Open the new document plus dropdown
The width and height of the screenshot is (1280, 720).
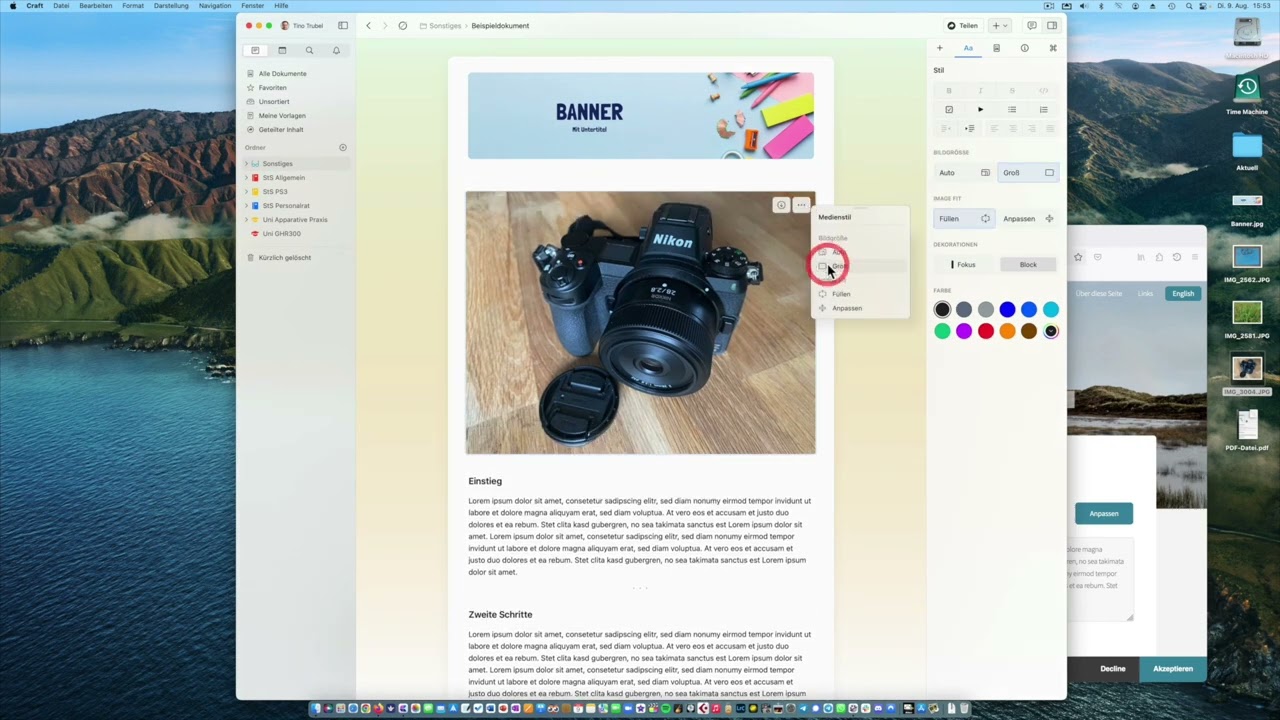click(1000, 25)
